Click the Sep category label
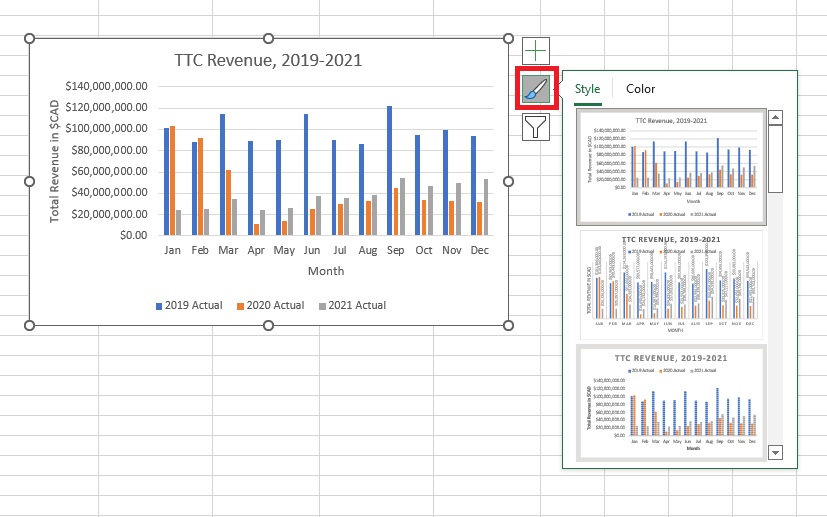Viewport: 827px width, 517px height. pyautogui.click(x=396, y=250)
